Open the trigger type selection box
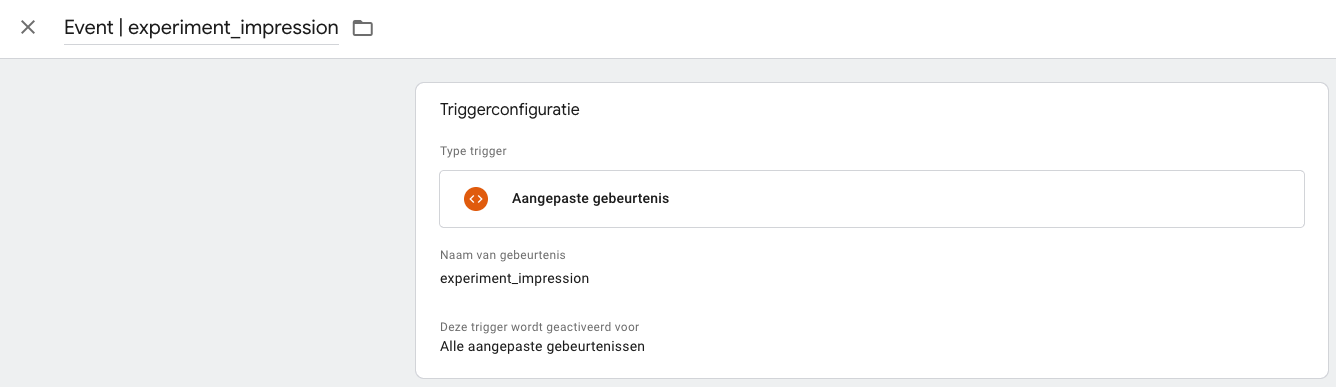 pyautogui.click(x=872, y=199)
